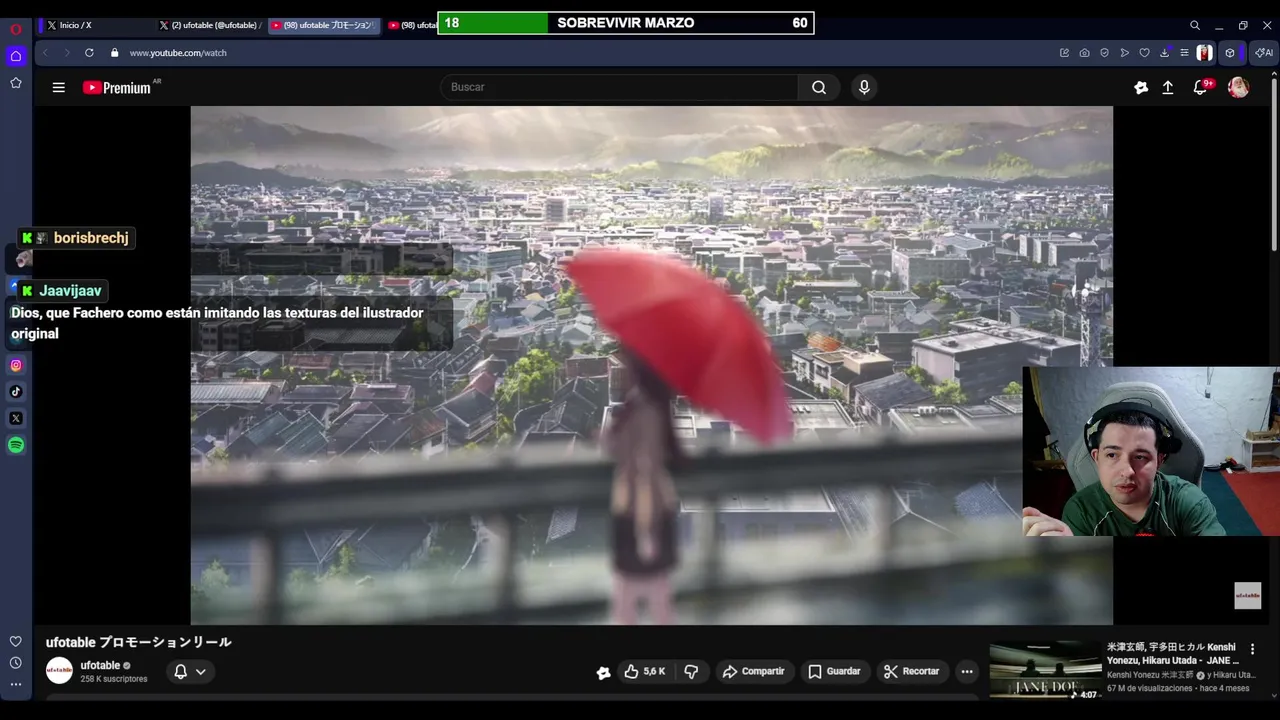Screen dimensions: 1280x720
Task: Open the JANE DOE suggested video thumbnail
Action: (x=1045, y=671)
